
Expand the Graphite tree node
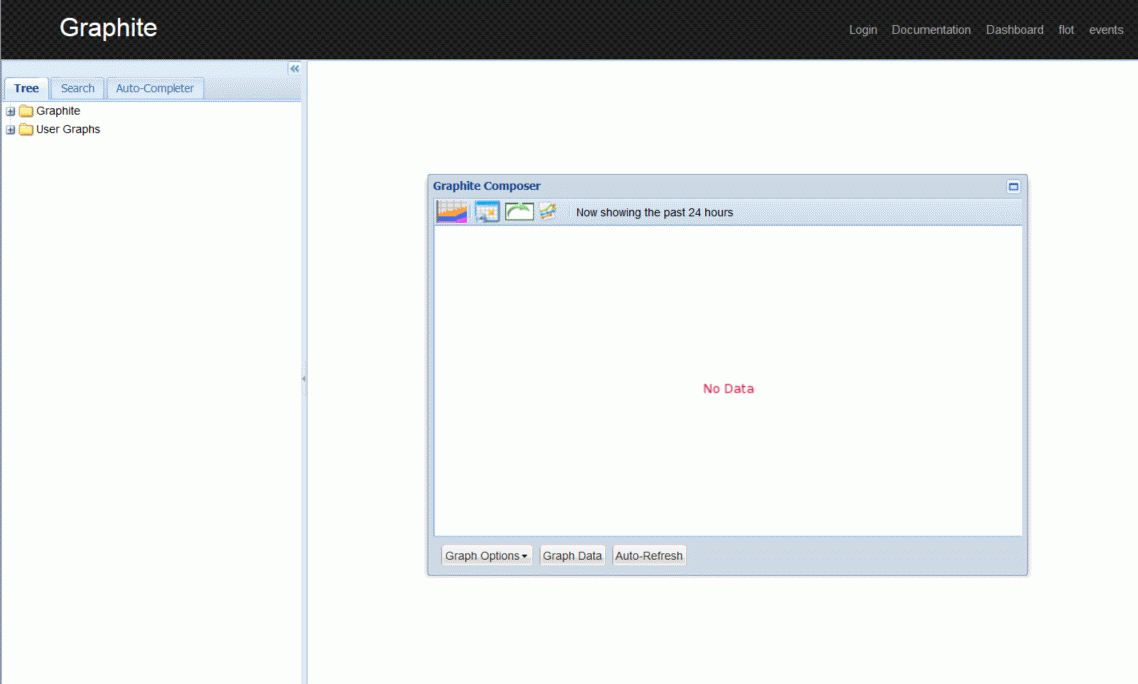(x=10, y=111)
